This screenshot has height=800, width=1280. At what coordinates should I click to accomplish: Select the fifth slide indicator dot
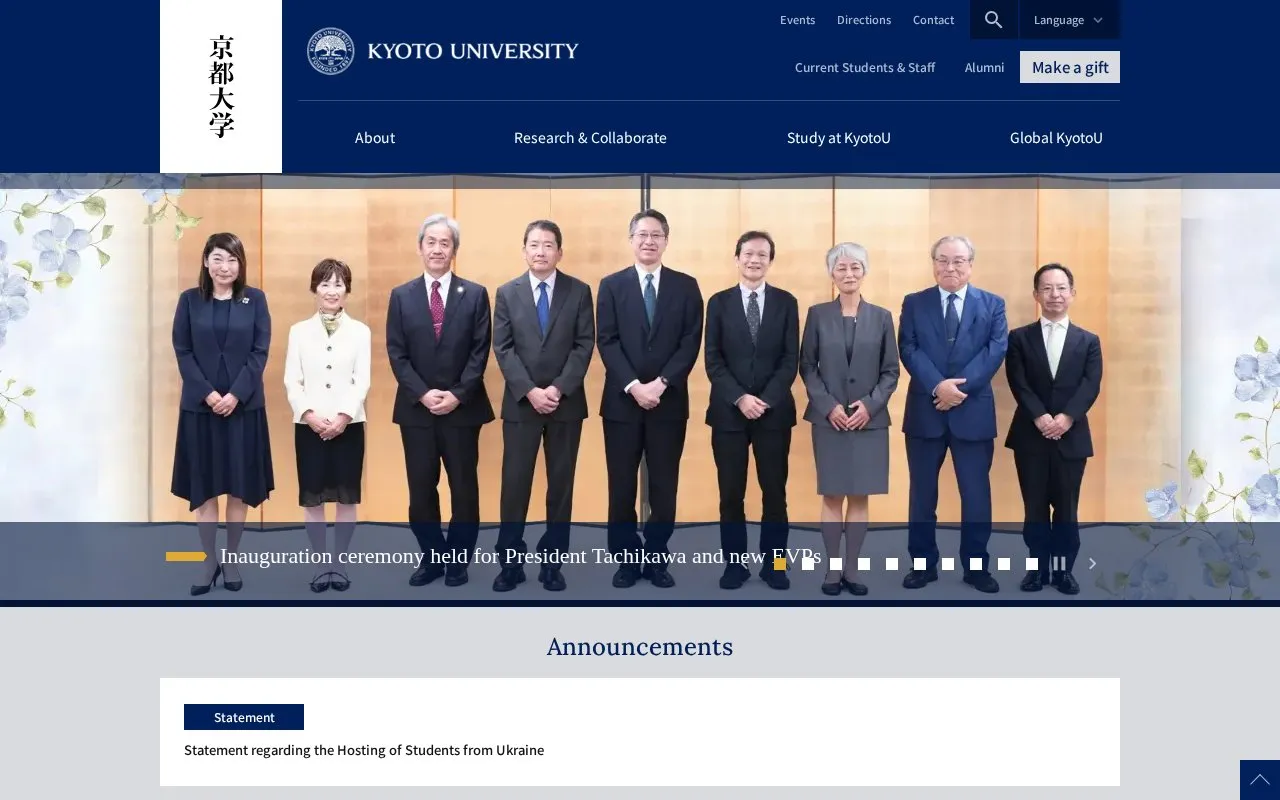(x=892, y=564)
